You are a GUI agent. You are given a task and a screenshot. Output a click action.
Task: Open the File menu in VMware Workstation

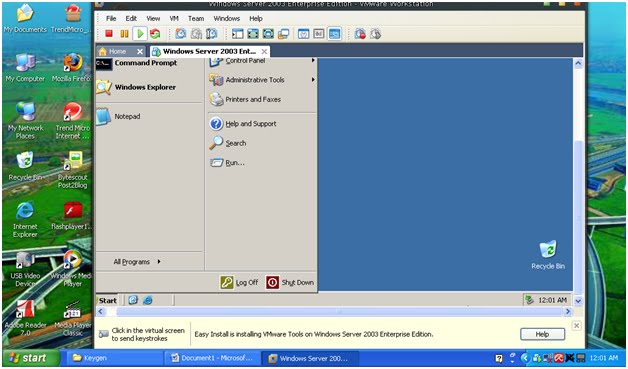coord(111,18)
